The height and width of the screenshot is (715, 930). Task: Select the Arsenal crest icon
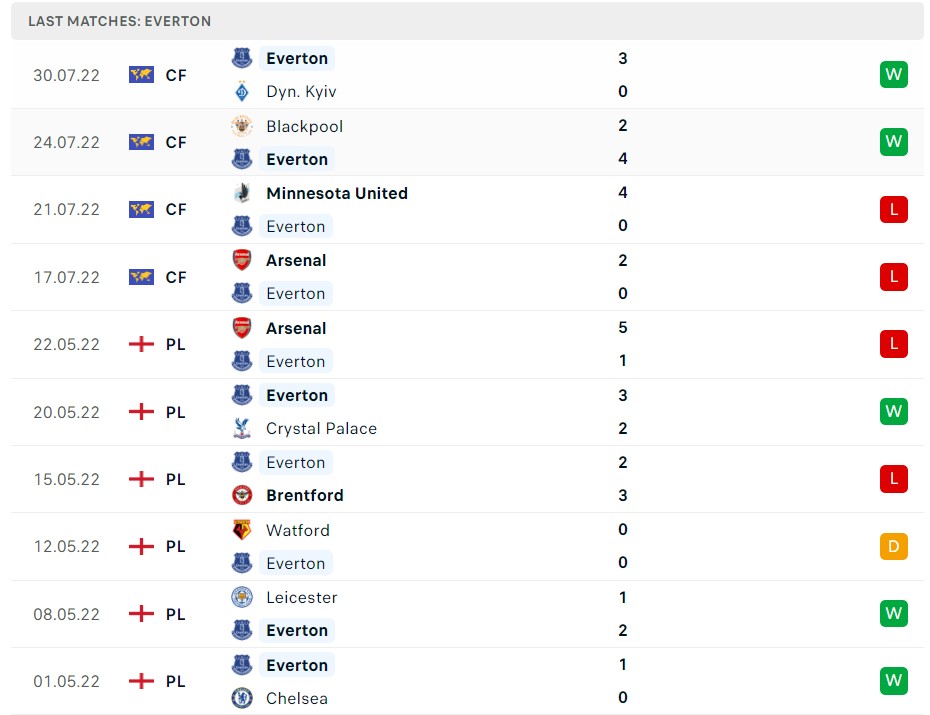(241, 260)
